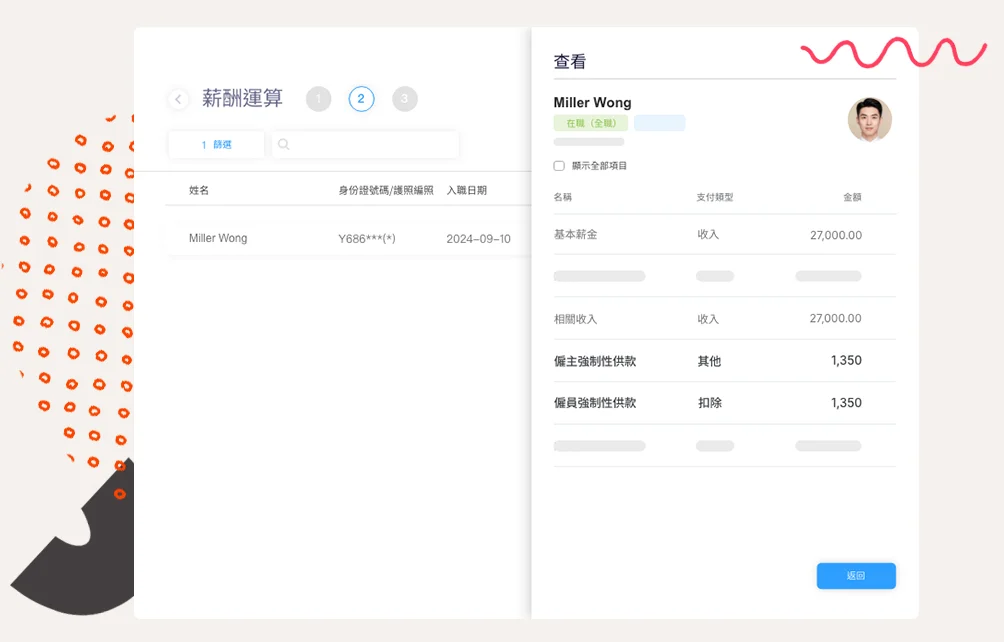Click the 身份證號碼/護照編照 column header
1004x642 pixels.
click(386, 190)
